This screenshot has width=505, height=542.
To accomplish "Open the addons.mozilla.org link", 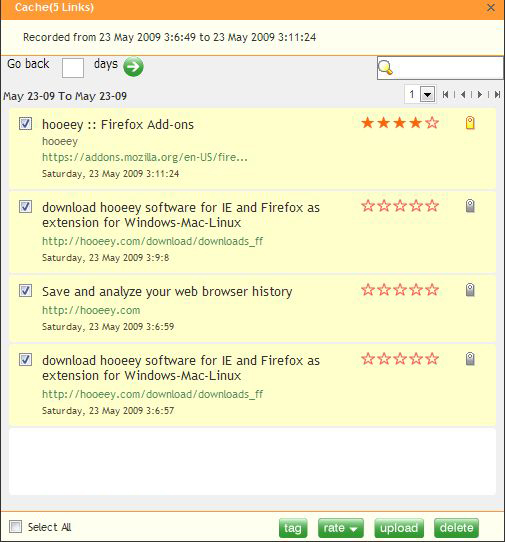I will (145, 157).
